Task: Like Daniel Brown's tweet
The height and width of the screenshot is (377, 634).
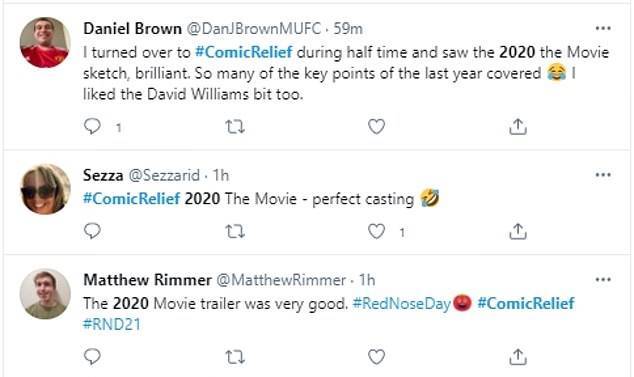Action: tap(376, 127)
